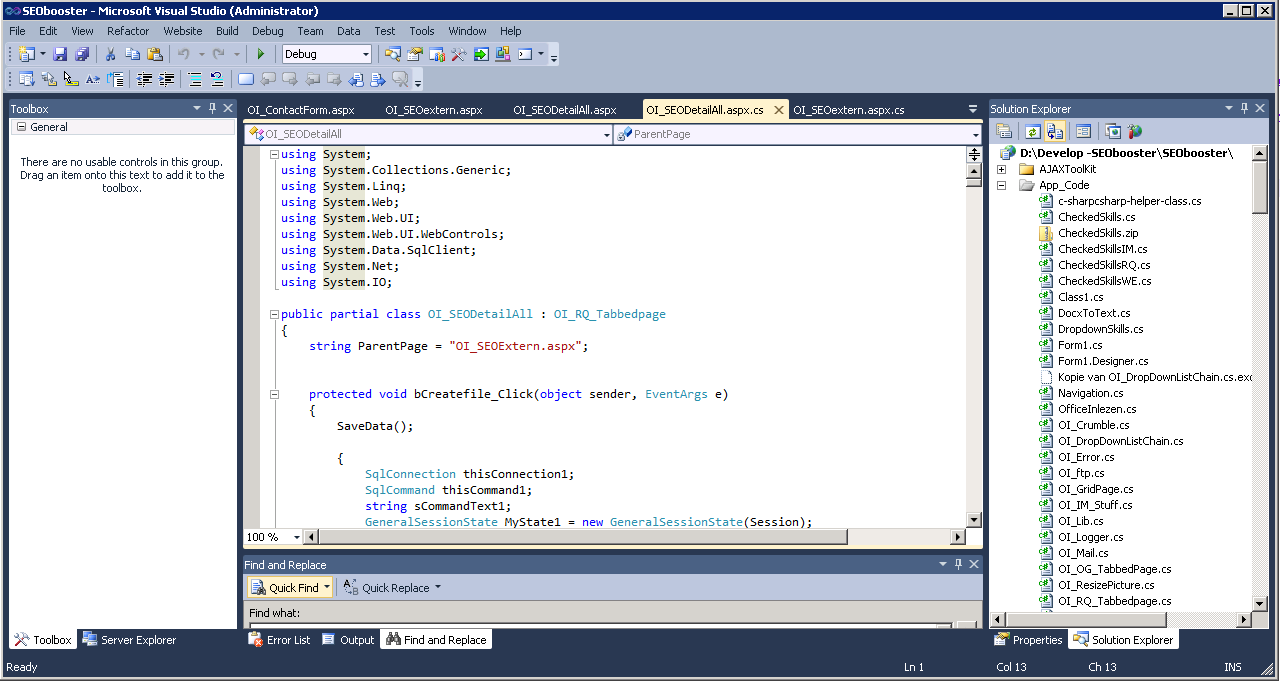The image size is (1280, 681).
Task: Open the ParentPage members dropdown
Action: pyautogui.click(x=976, y=134)
